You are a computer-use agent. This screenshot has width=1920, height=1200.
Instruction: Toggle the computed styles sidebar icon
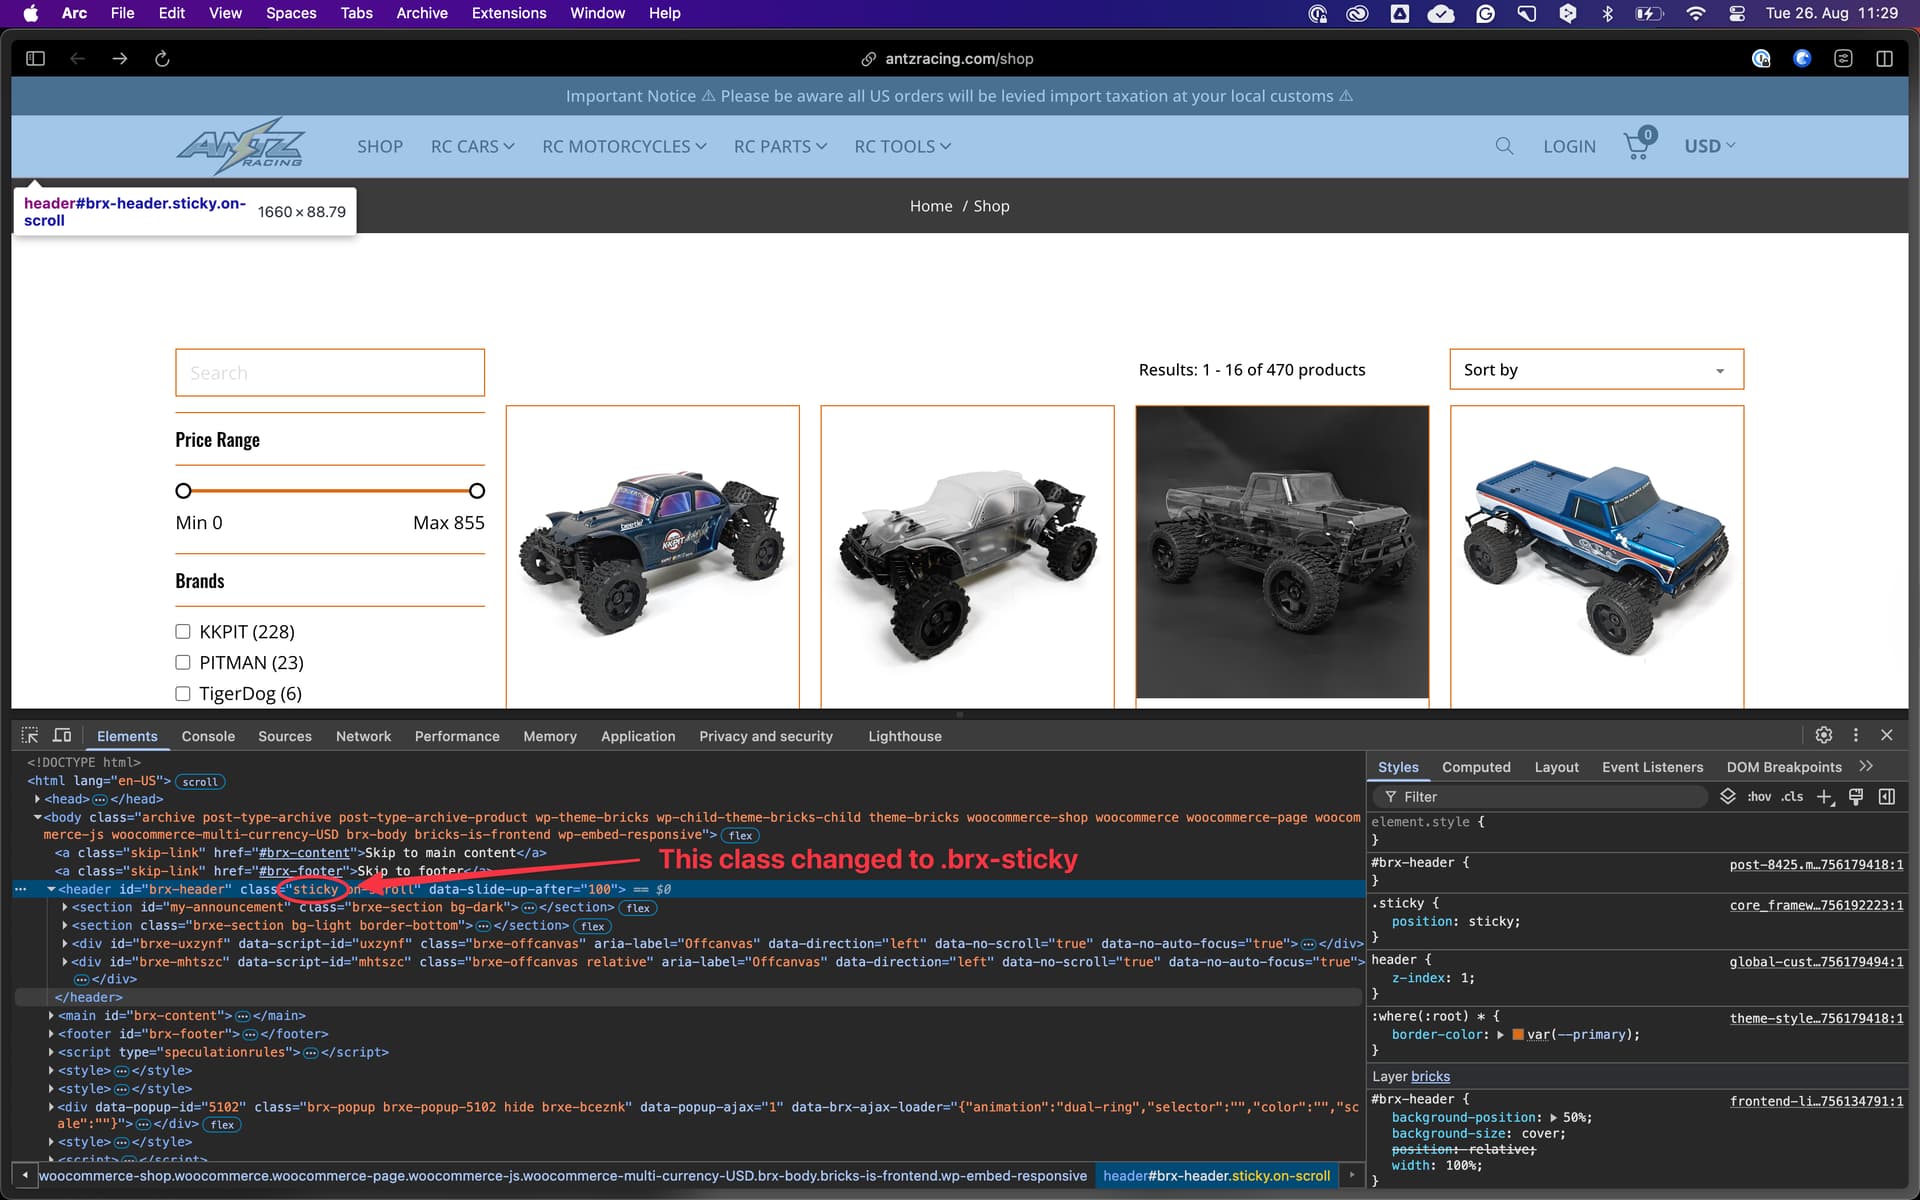pos(1887,796)
